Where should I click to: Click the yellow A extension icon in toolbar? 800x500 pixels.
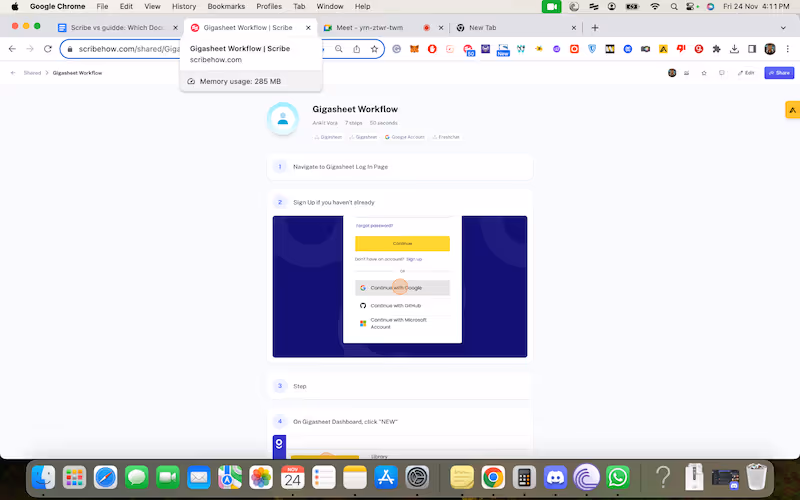pos(663,49)
